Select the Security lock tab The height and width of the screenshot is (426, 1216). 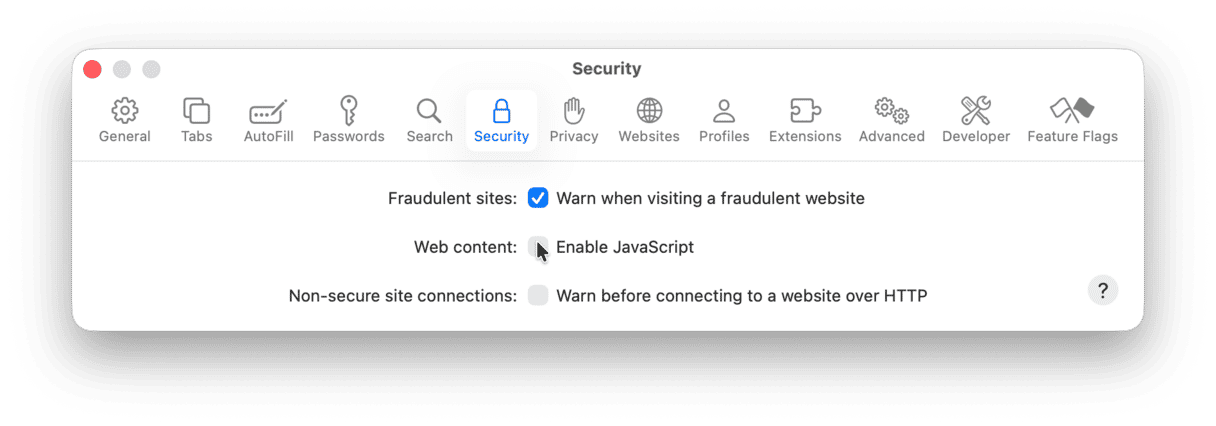502,120
